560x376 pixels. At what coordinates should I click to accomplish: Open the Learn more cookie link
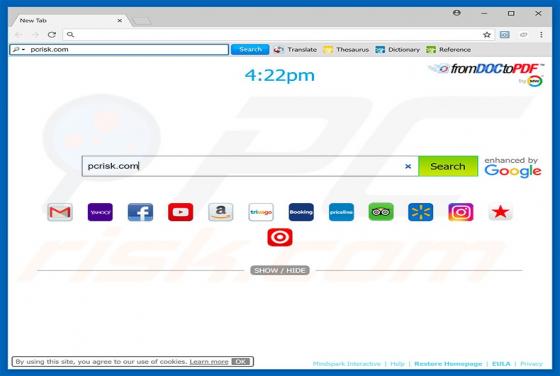[209, 362]
